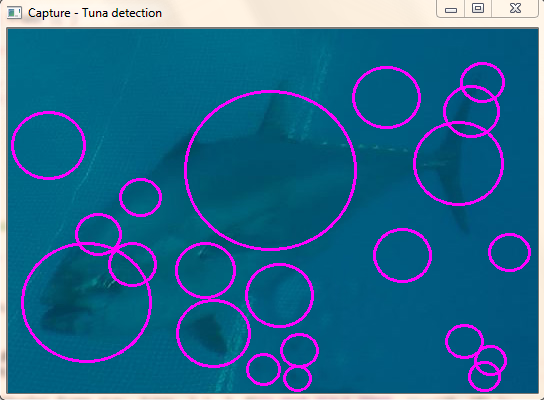Close the Tuna detection window
This screenshot has height=400, width=544.
pyautogui.click(x=515, y=8)
